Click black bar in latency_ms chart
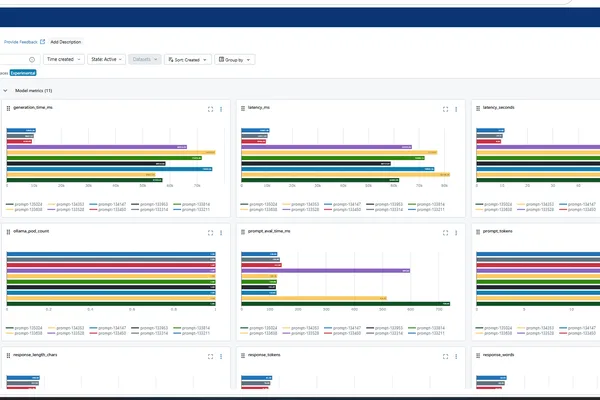This screenshot has width=600, height=400. coord(316,163)
